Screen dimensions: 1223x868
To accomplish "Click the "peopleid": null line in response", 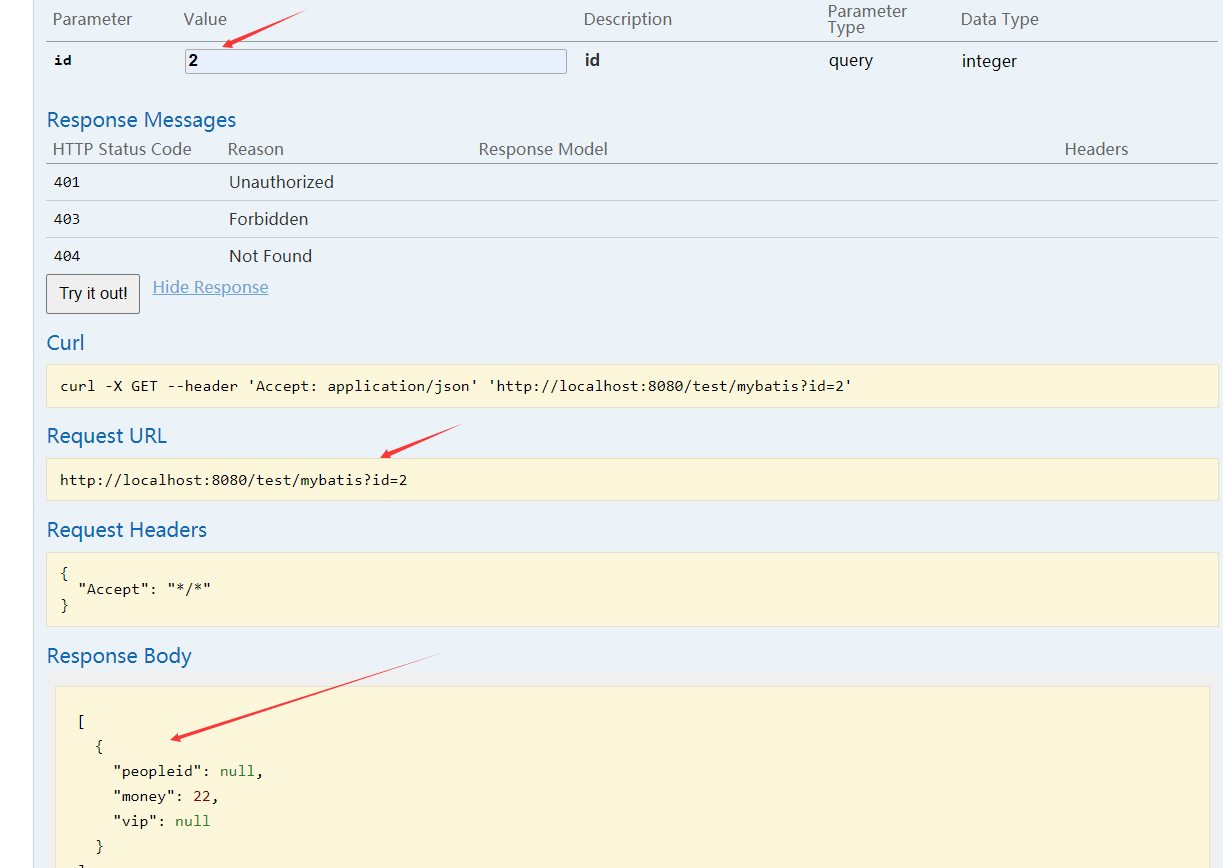I will 188,771.
